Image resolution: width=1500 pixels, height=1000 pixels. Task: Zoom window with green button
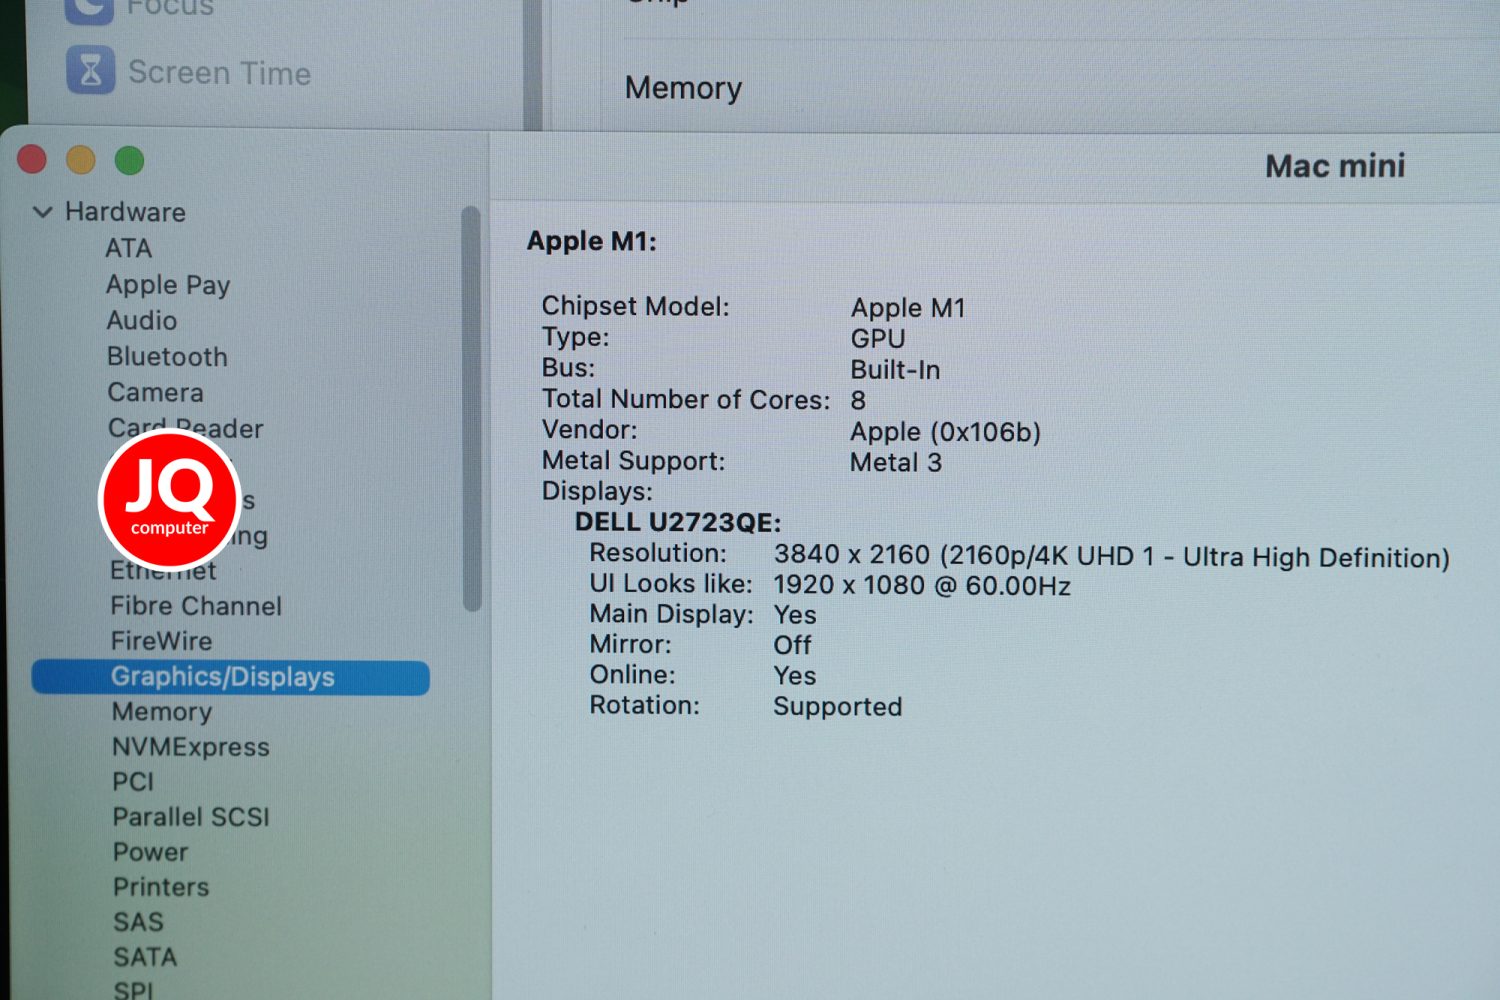[x=129, y=160]
